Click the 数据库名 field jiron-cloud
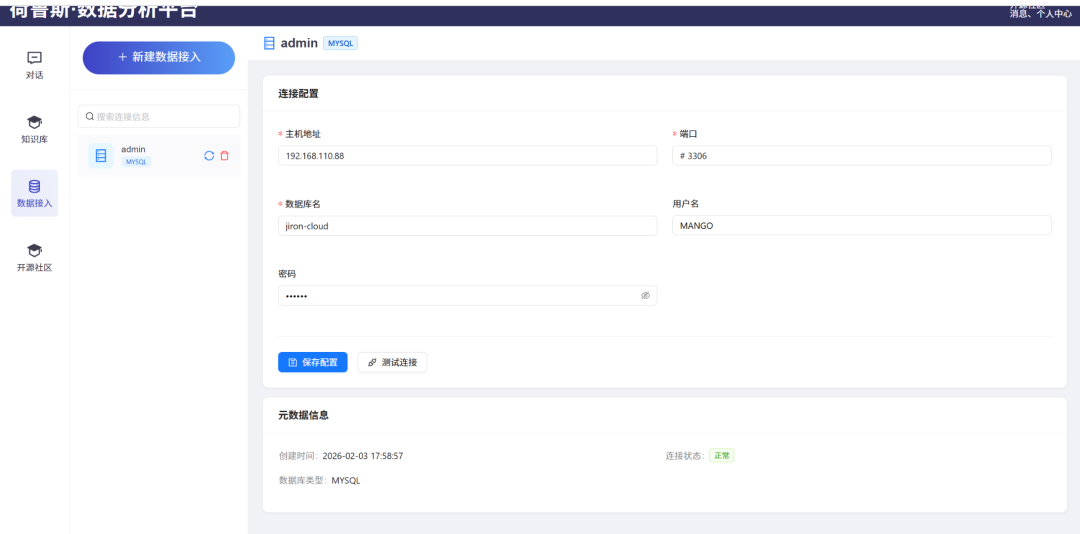Viewport: 1080px width, 534px height. 468,225
